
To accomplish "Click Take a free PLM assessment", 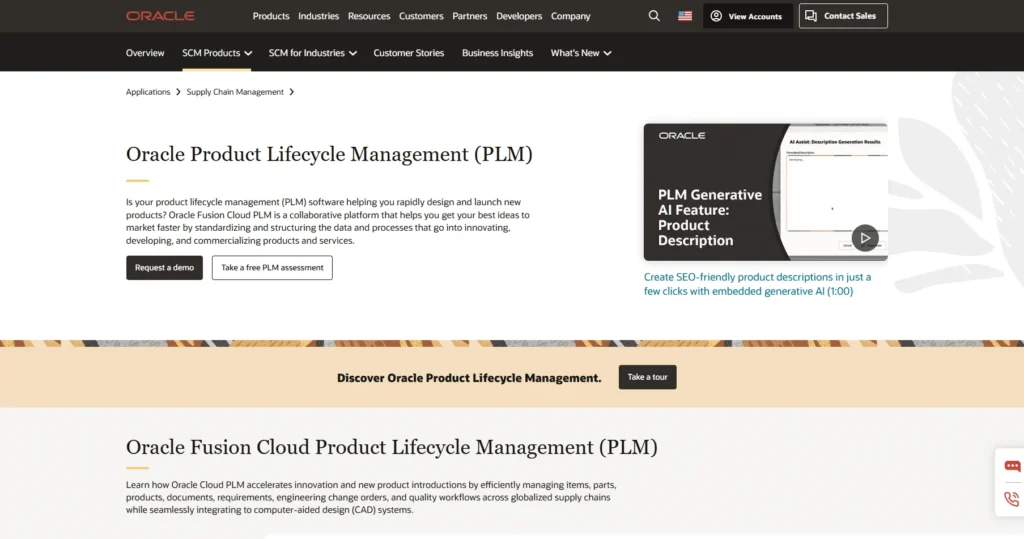I will tap(272, 268).
